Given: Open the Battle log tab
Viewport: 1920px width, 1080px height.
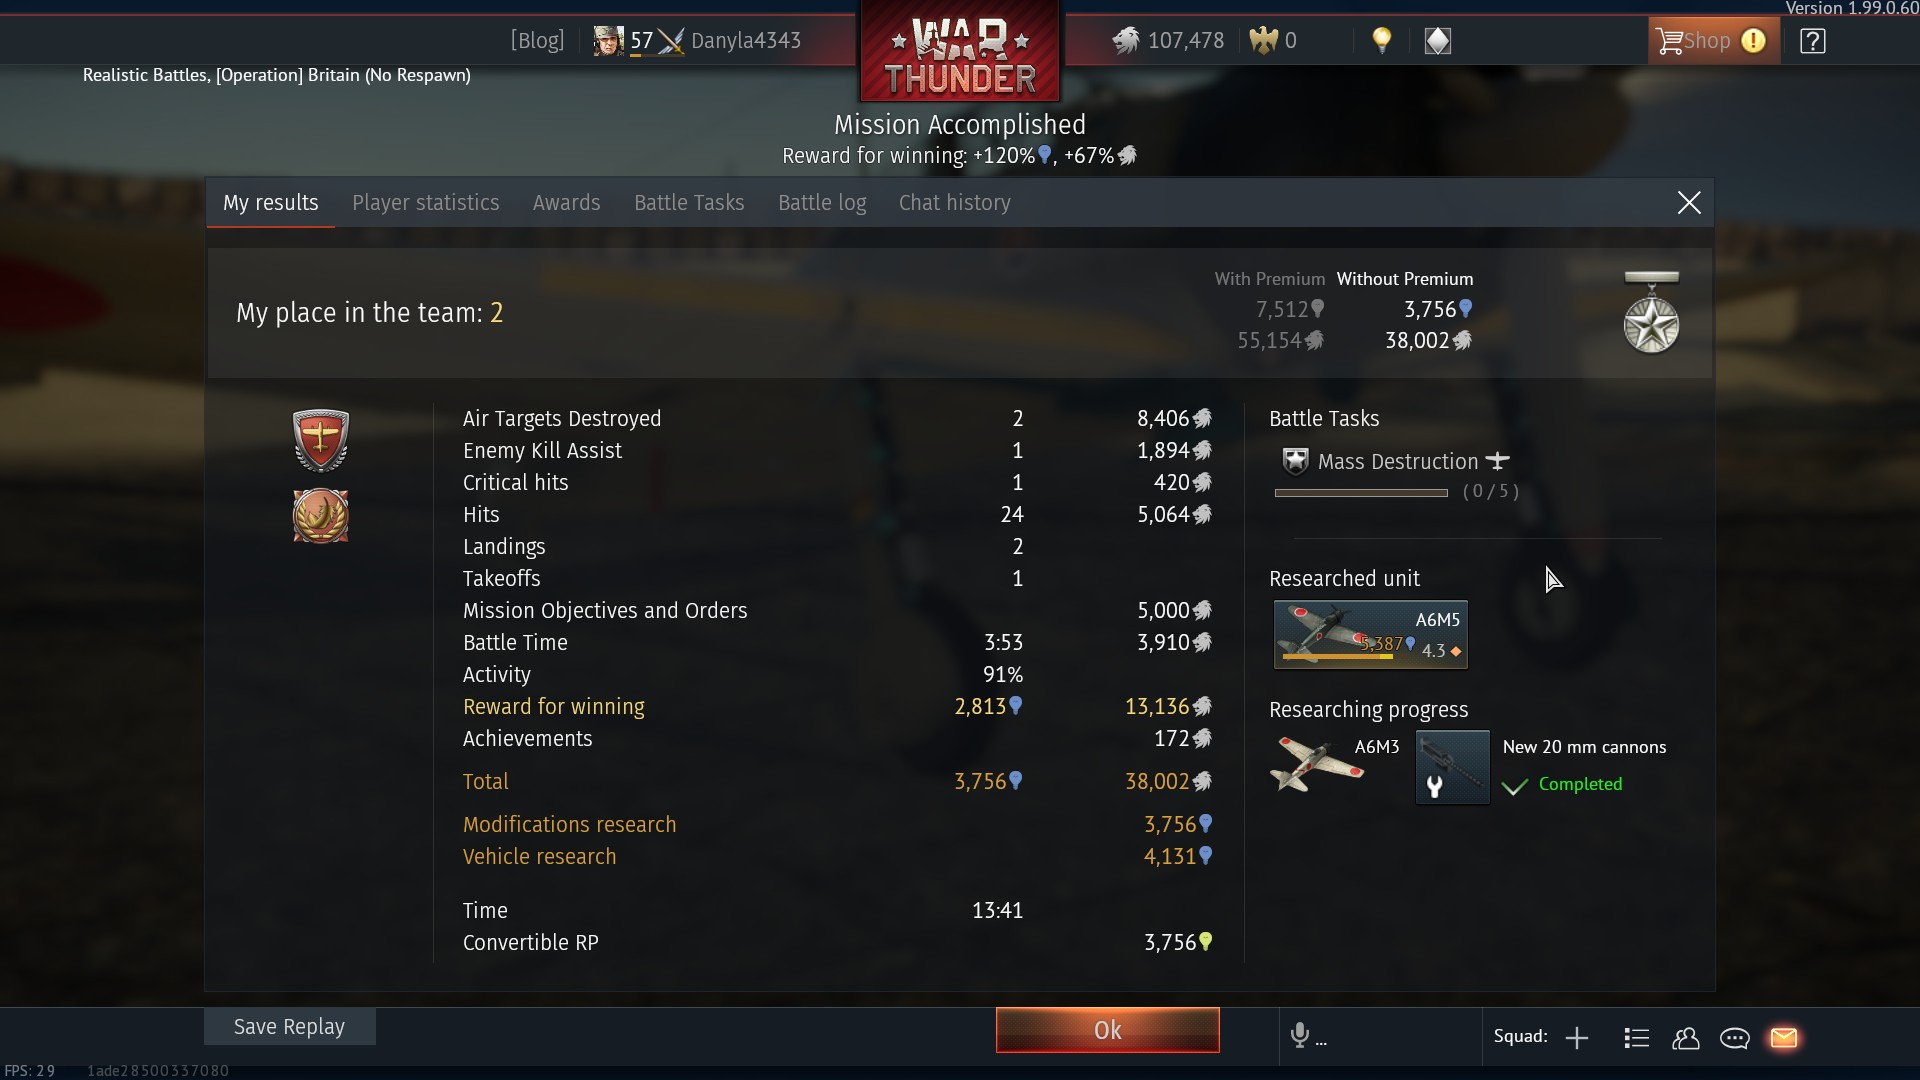Looking at the screenshot, I should [822, 203].
